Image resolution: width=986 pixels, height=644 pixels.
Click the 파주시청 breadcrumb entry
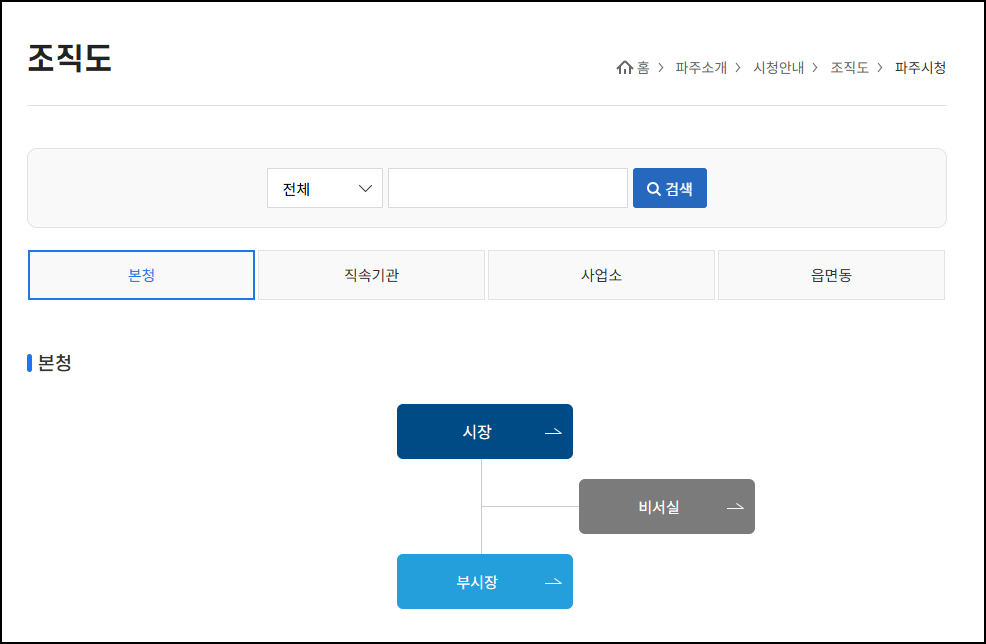click(x=919, y=68)
